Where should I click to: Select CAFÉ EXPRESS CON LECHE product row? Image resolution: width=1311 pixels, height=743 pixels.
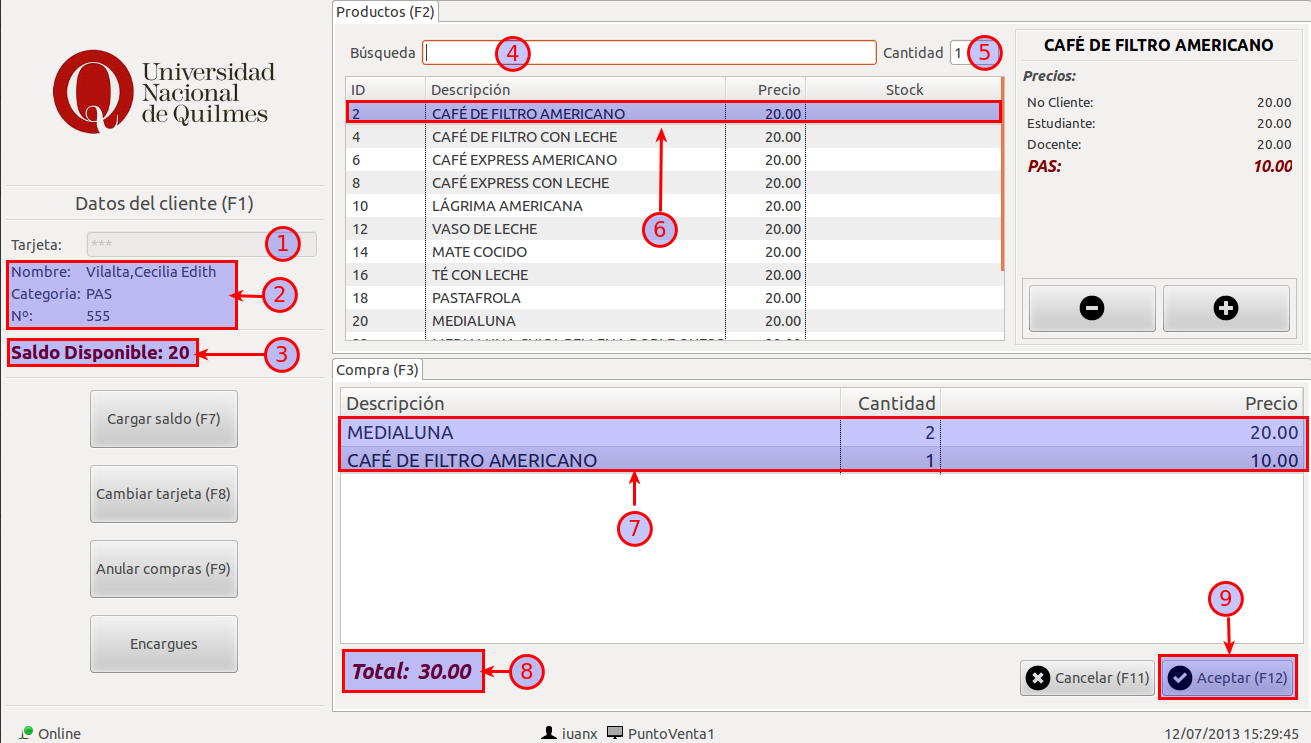click(520, 183)
